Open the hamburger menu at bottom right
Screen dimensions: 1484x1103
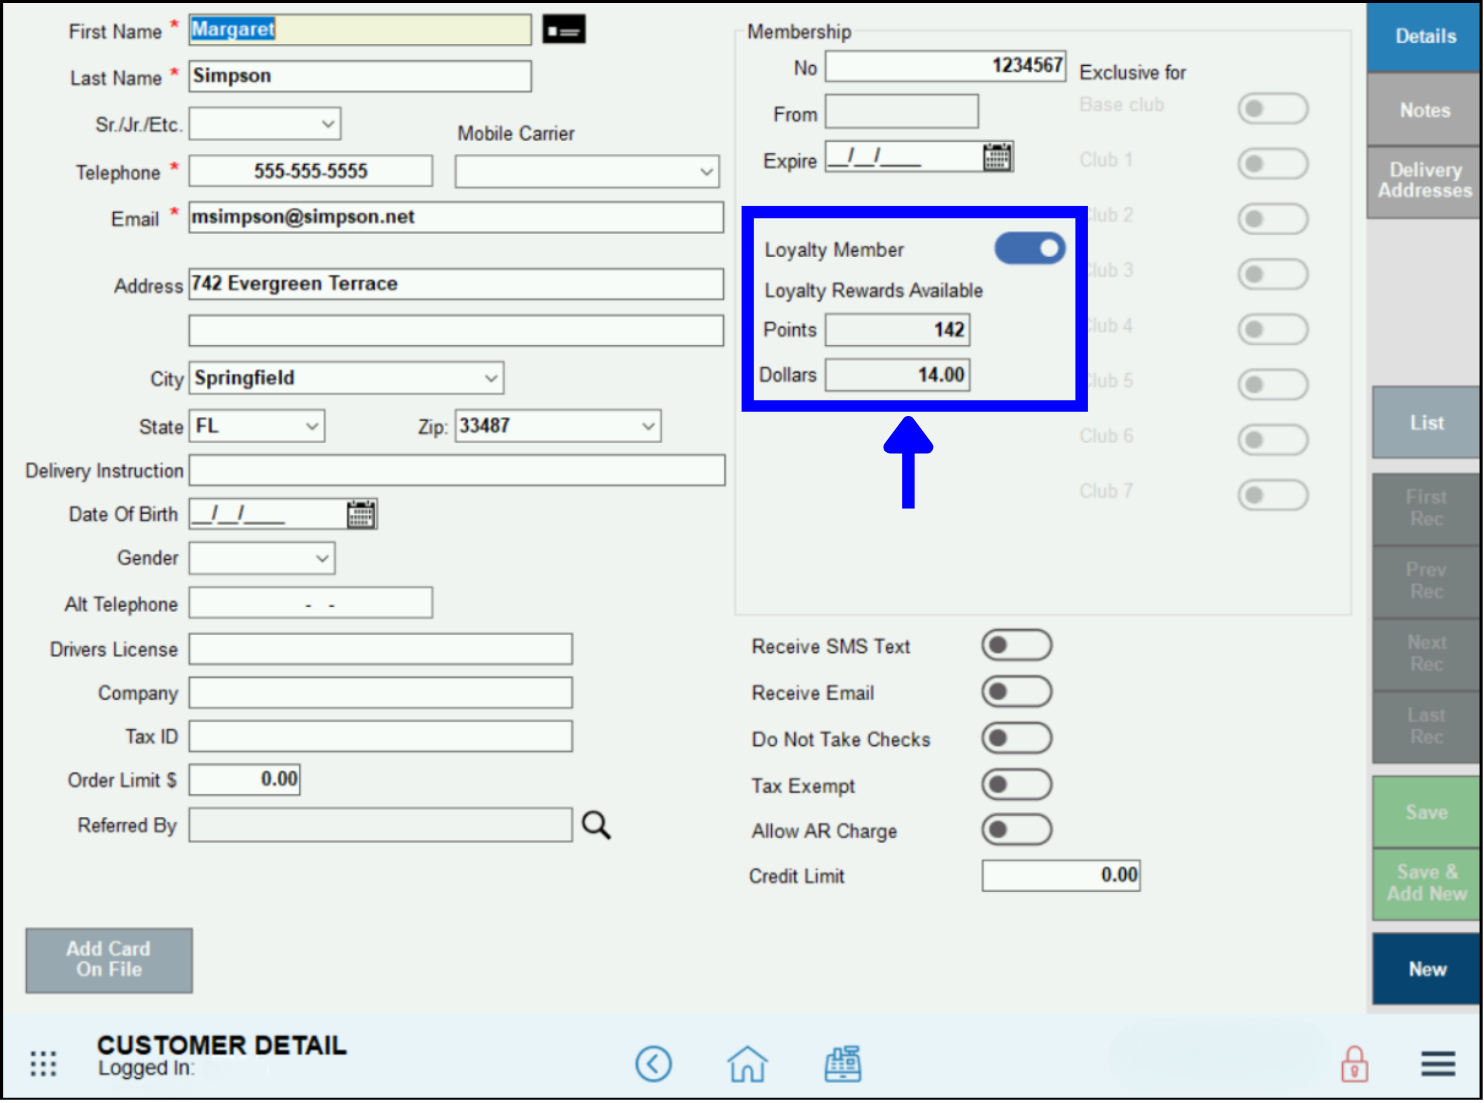[1437, 1064]
